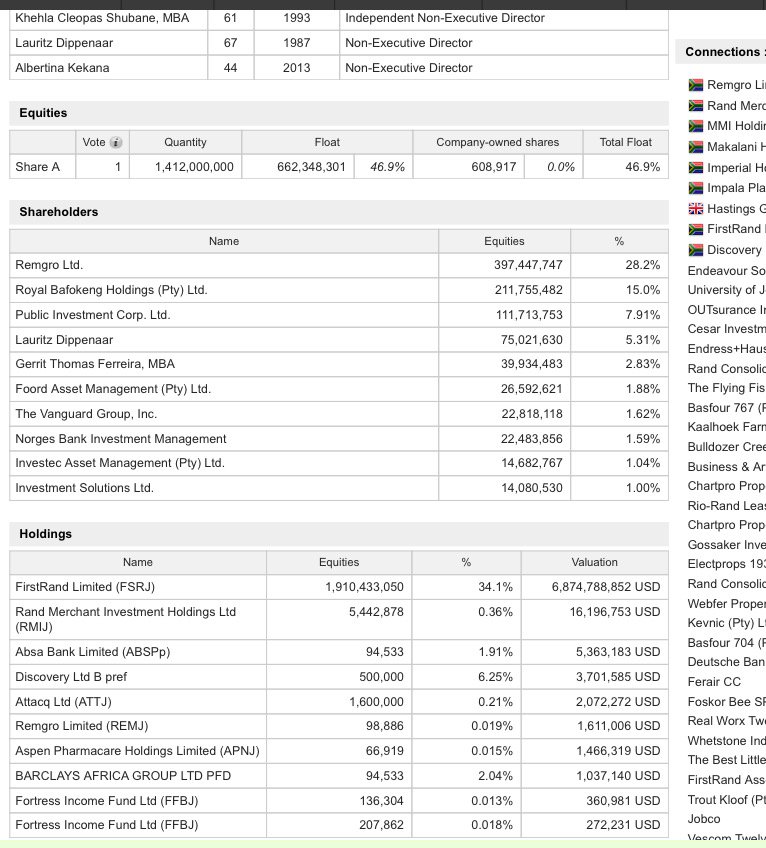766x848 pixels.
Task: Open Attacq Ltd (ATTJ) holding
Action: click(63, 701)
